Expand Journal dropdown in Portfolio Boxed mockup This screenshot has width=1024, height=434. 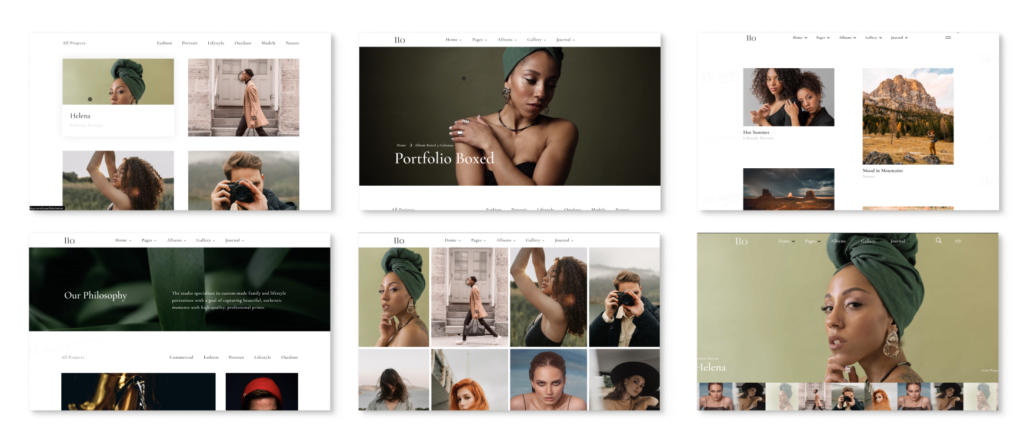tap(565, 40)
